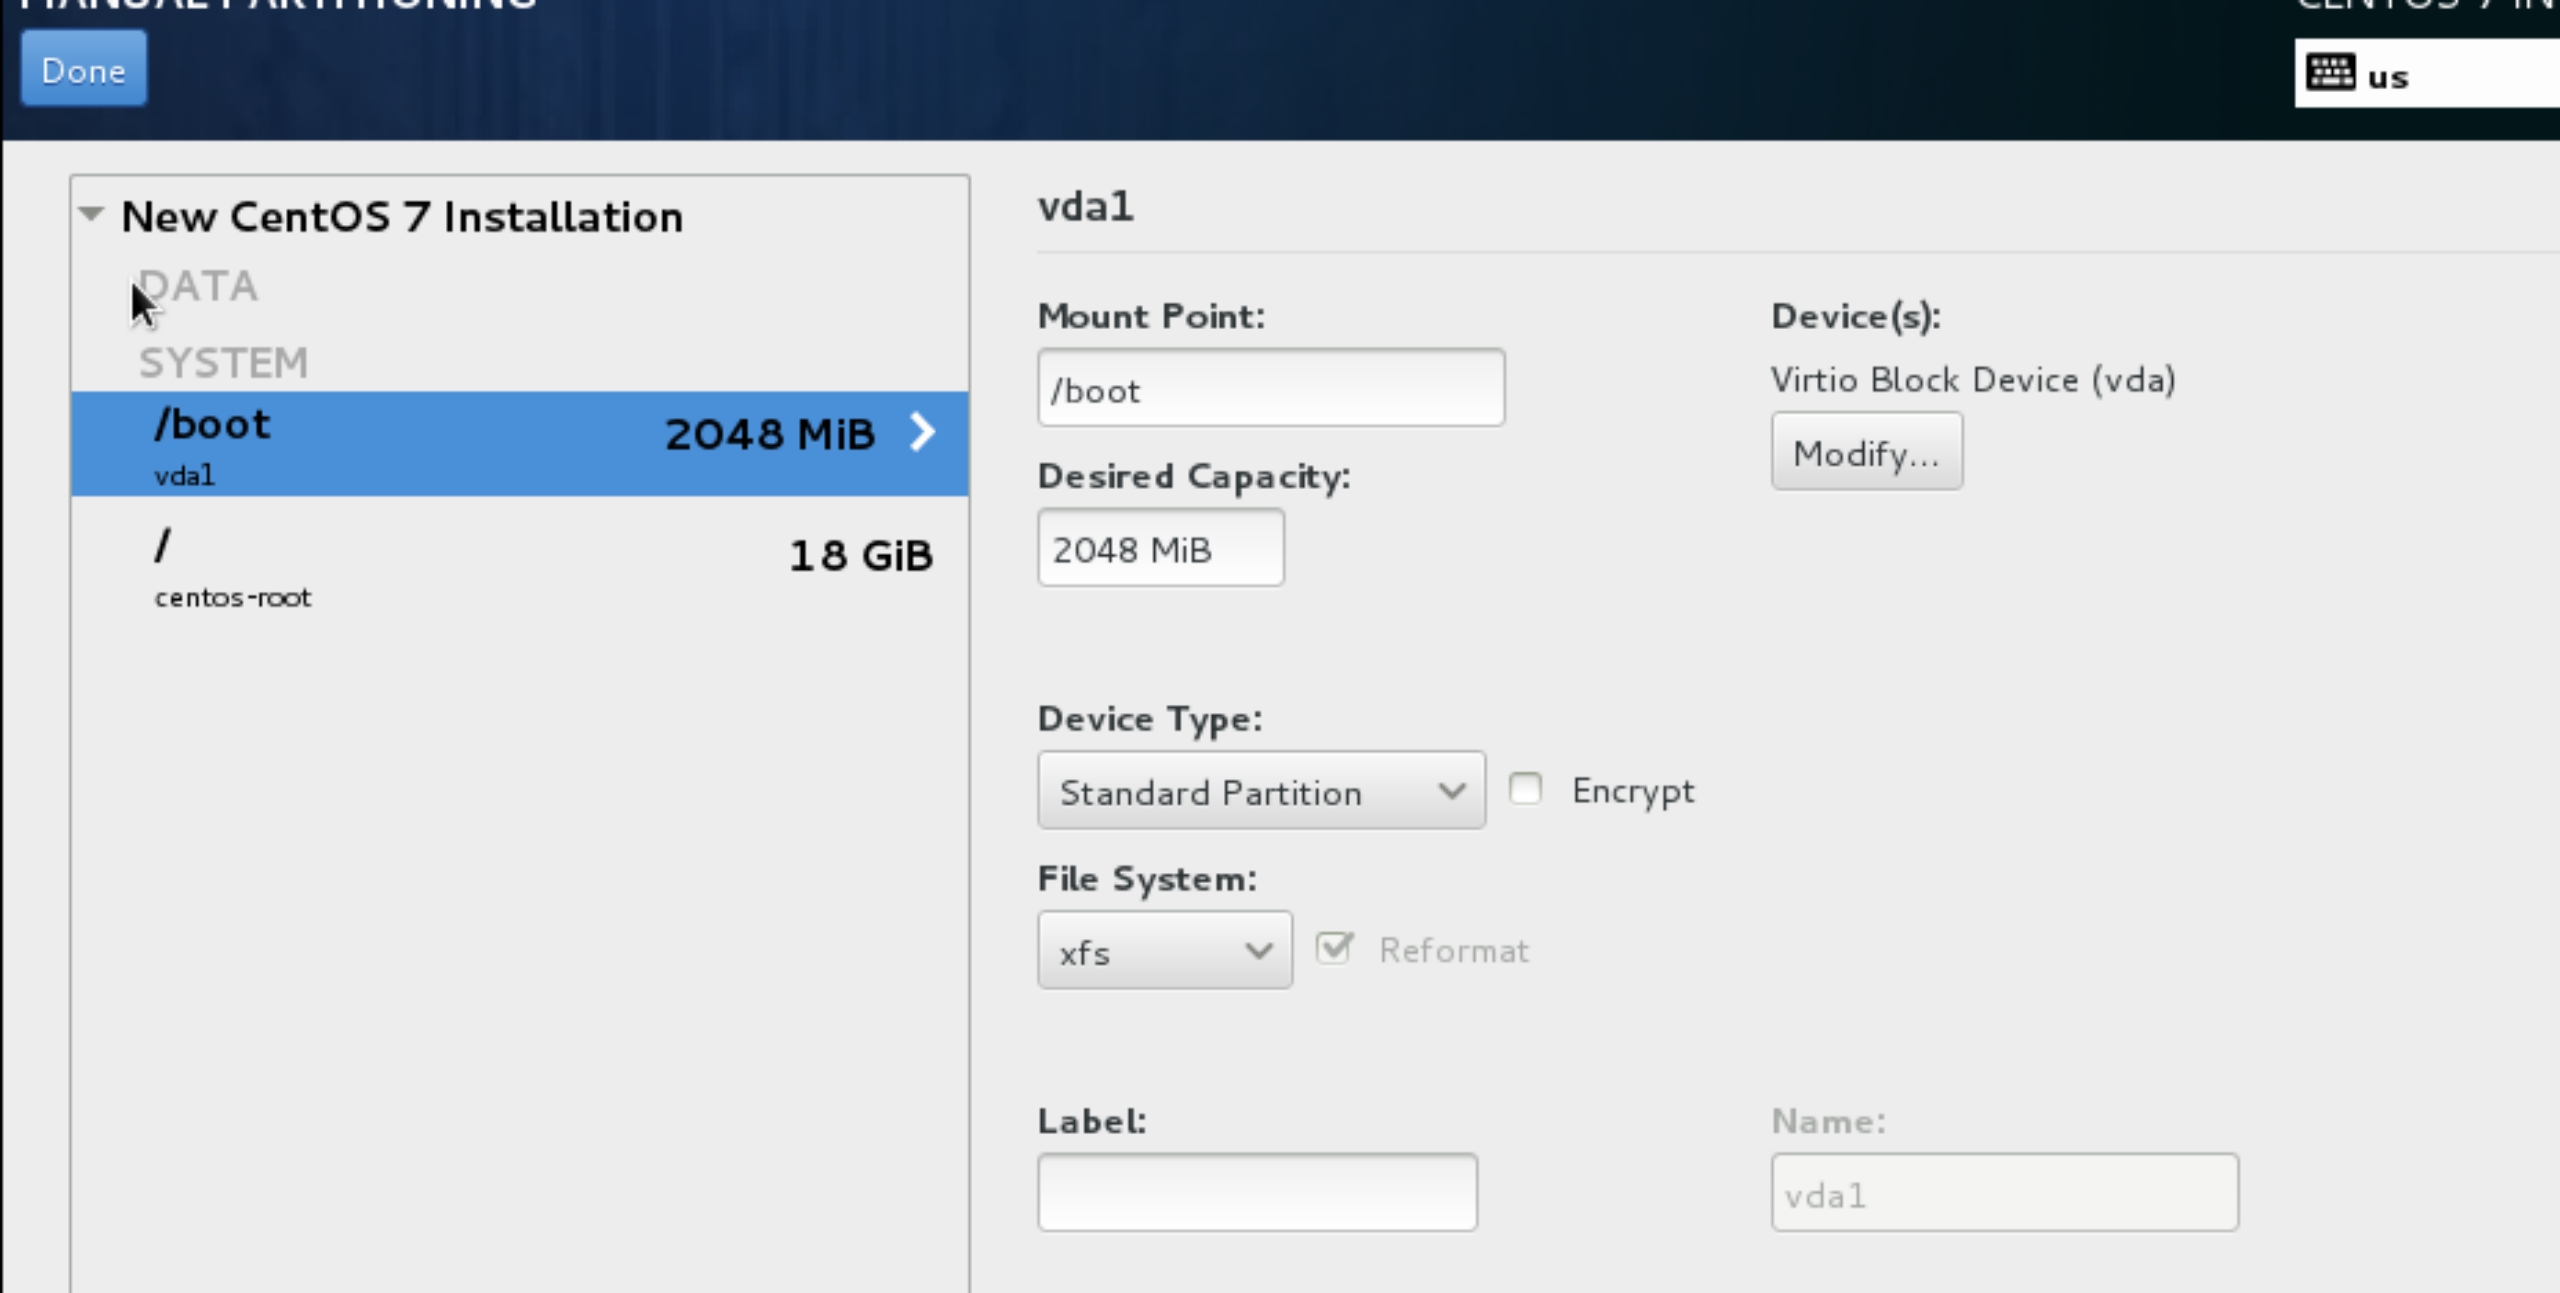Open the File System xfs dropdown
2560x1293 pixels.
click(1164, 951)
